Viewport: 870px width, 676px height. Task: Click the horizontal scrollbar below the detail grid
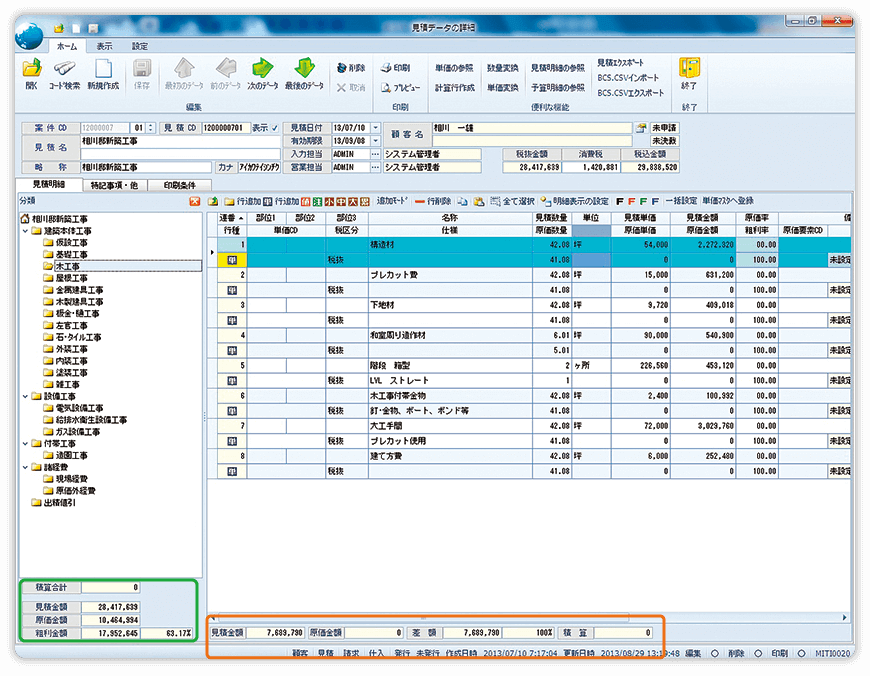[423, 617]
